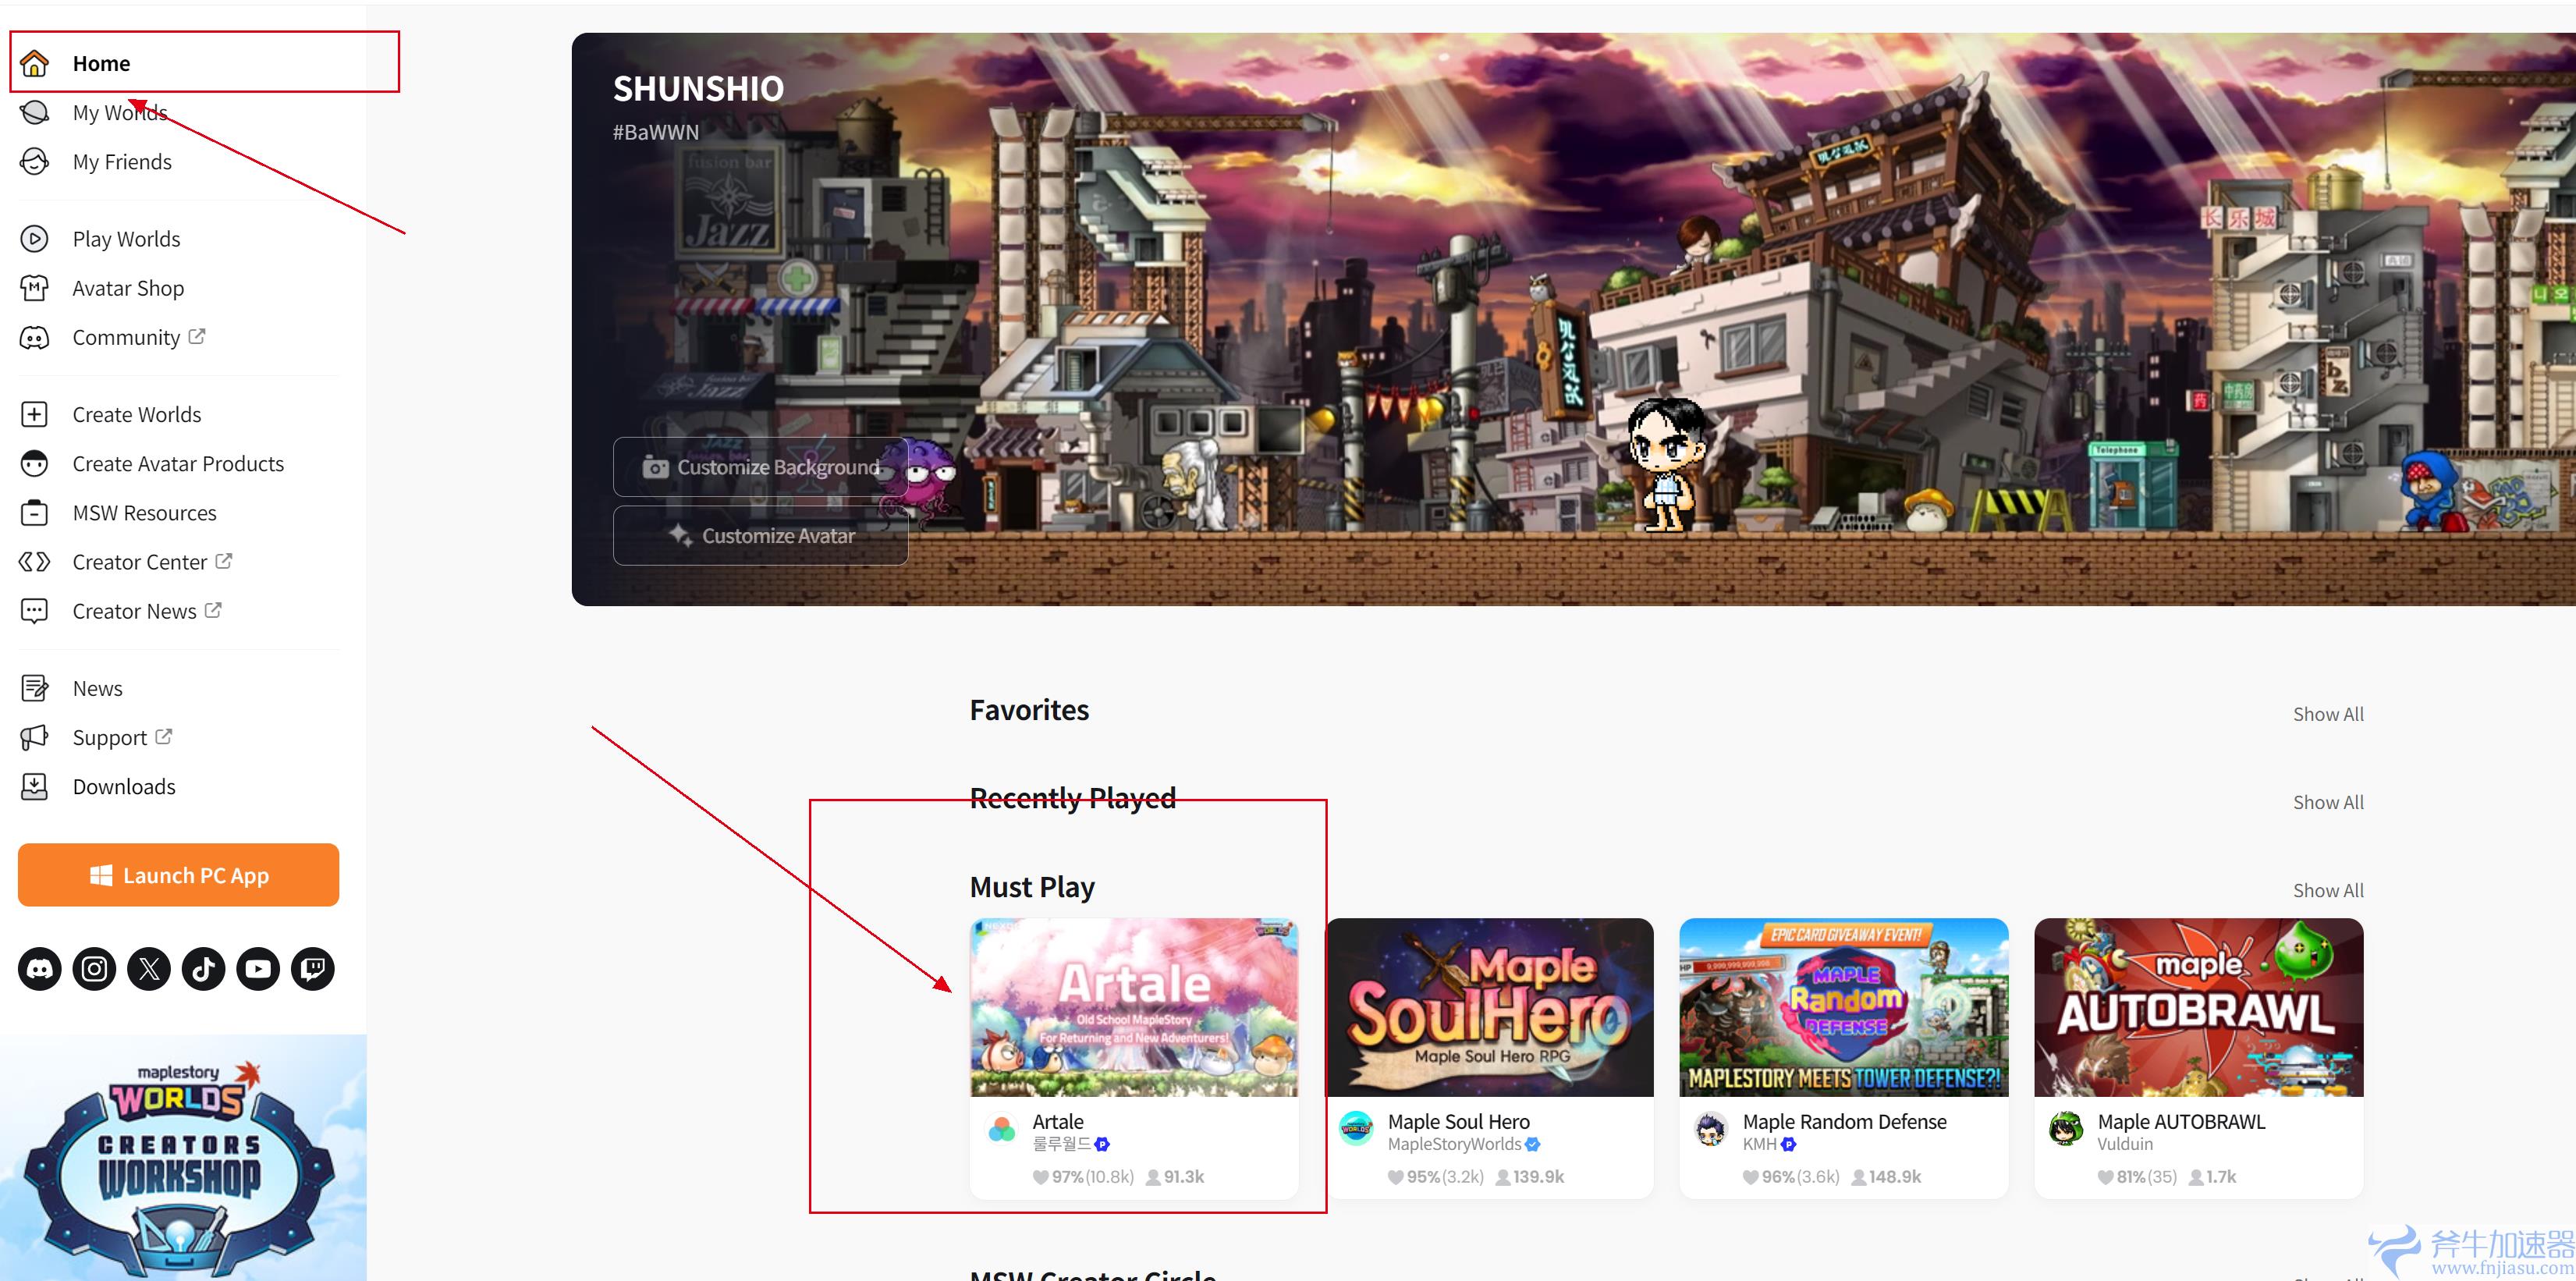Open the Twitch social link
This screenshot has width=2576, height=1281.
pyautogui.click(x=313, y=969)
